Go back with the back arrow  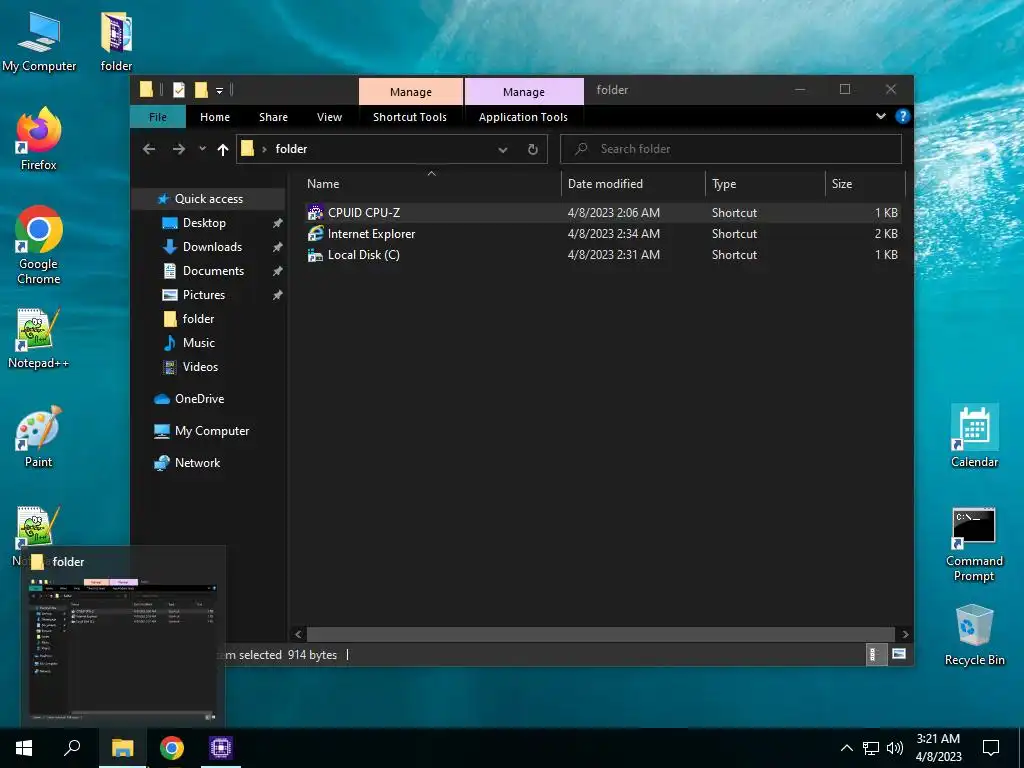pos(149,149)
